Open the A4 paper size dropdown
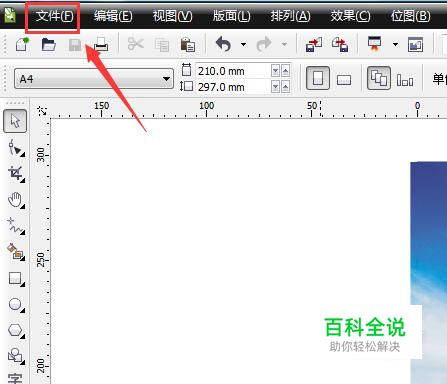The width and height of the screenshot is (447, 384). 94,79
